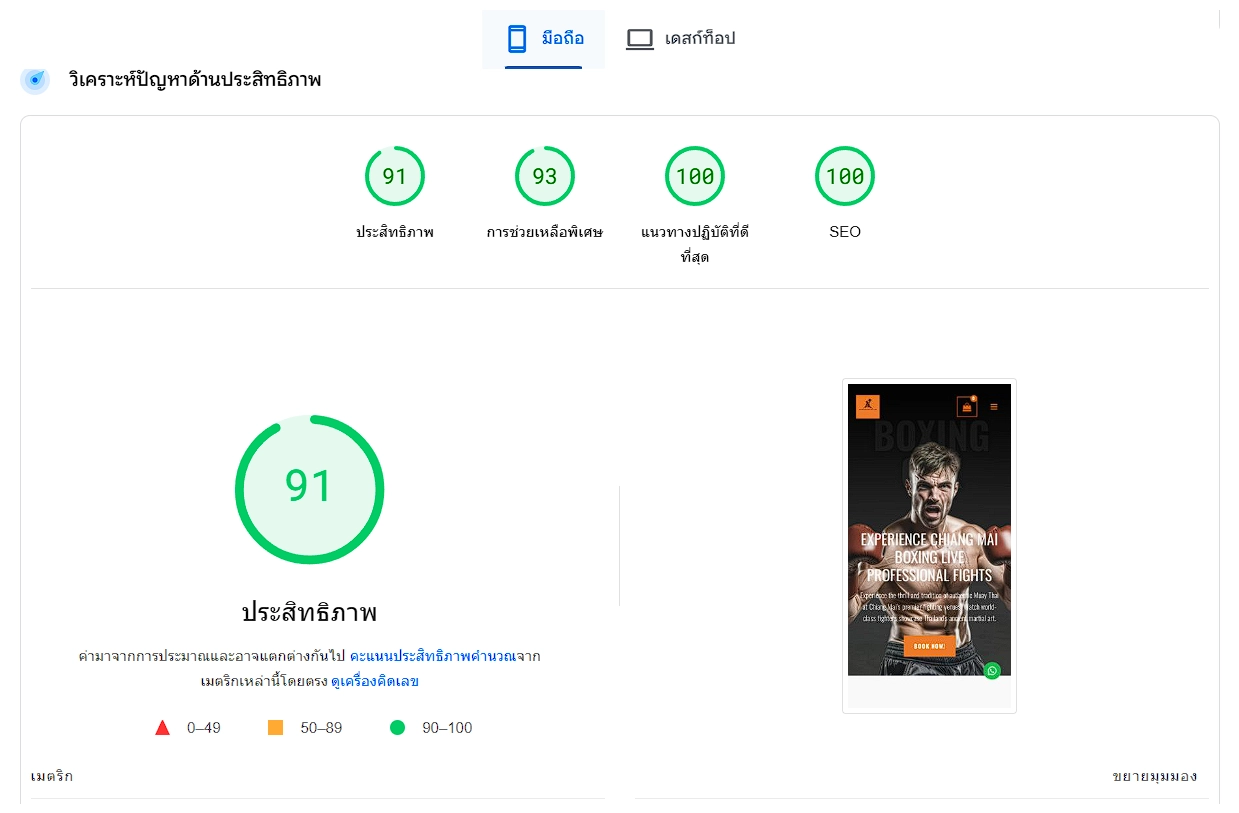Open the ดูเครื่องคิดเลข calculator link
The width and height of the screenshot is (1239, 813).
(x=375, y=681)
